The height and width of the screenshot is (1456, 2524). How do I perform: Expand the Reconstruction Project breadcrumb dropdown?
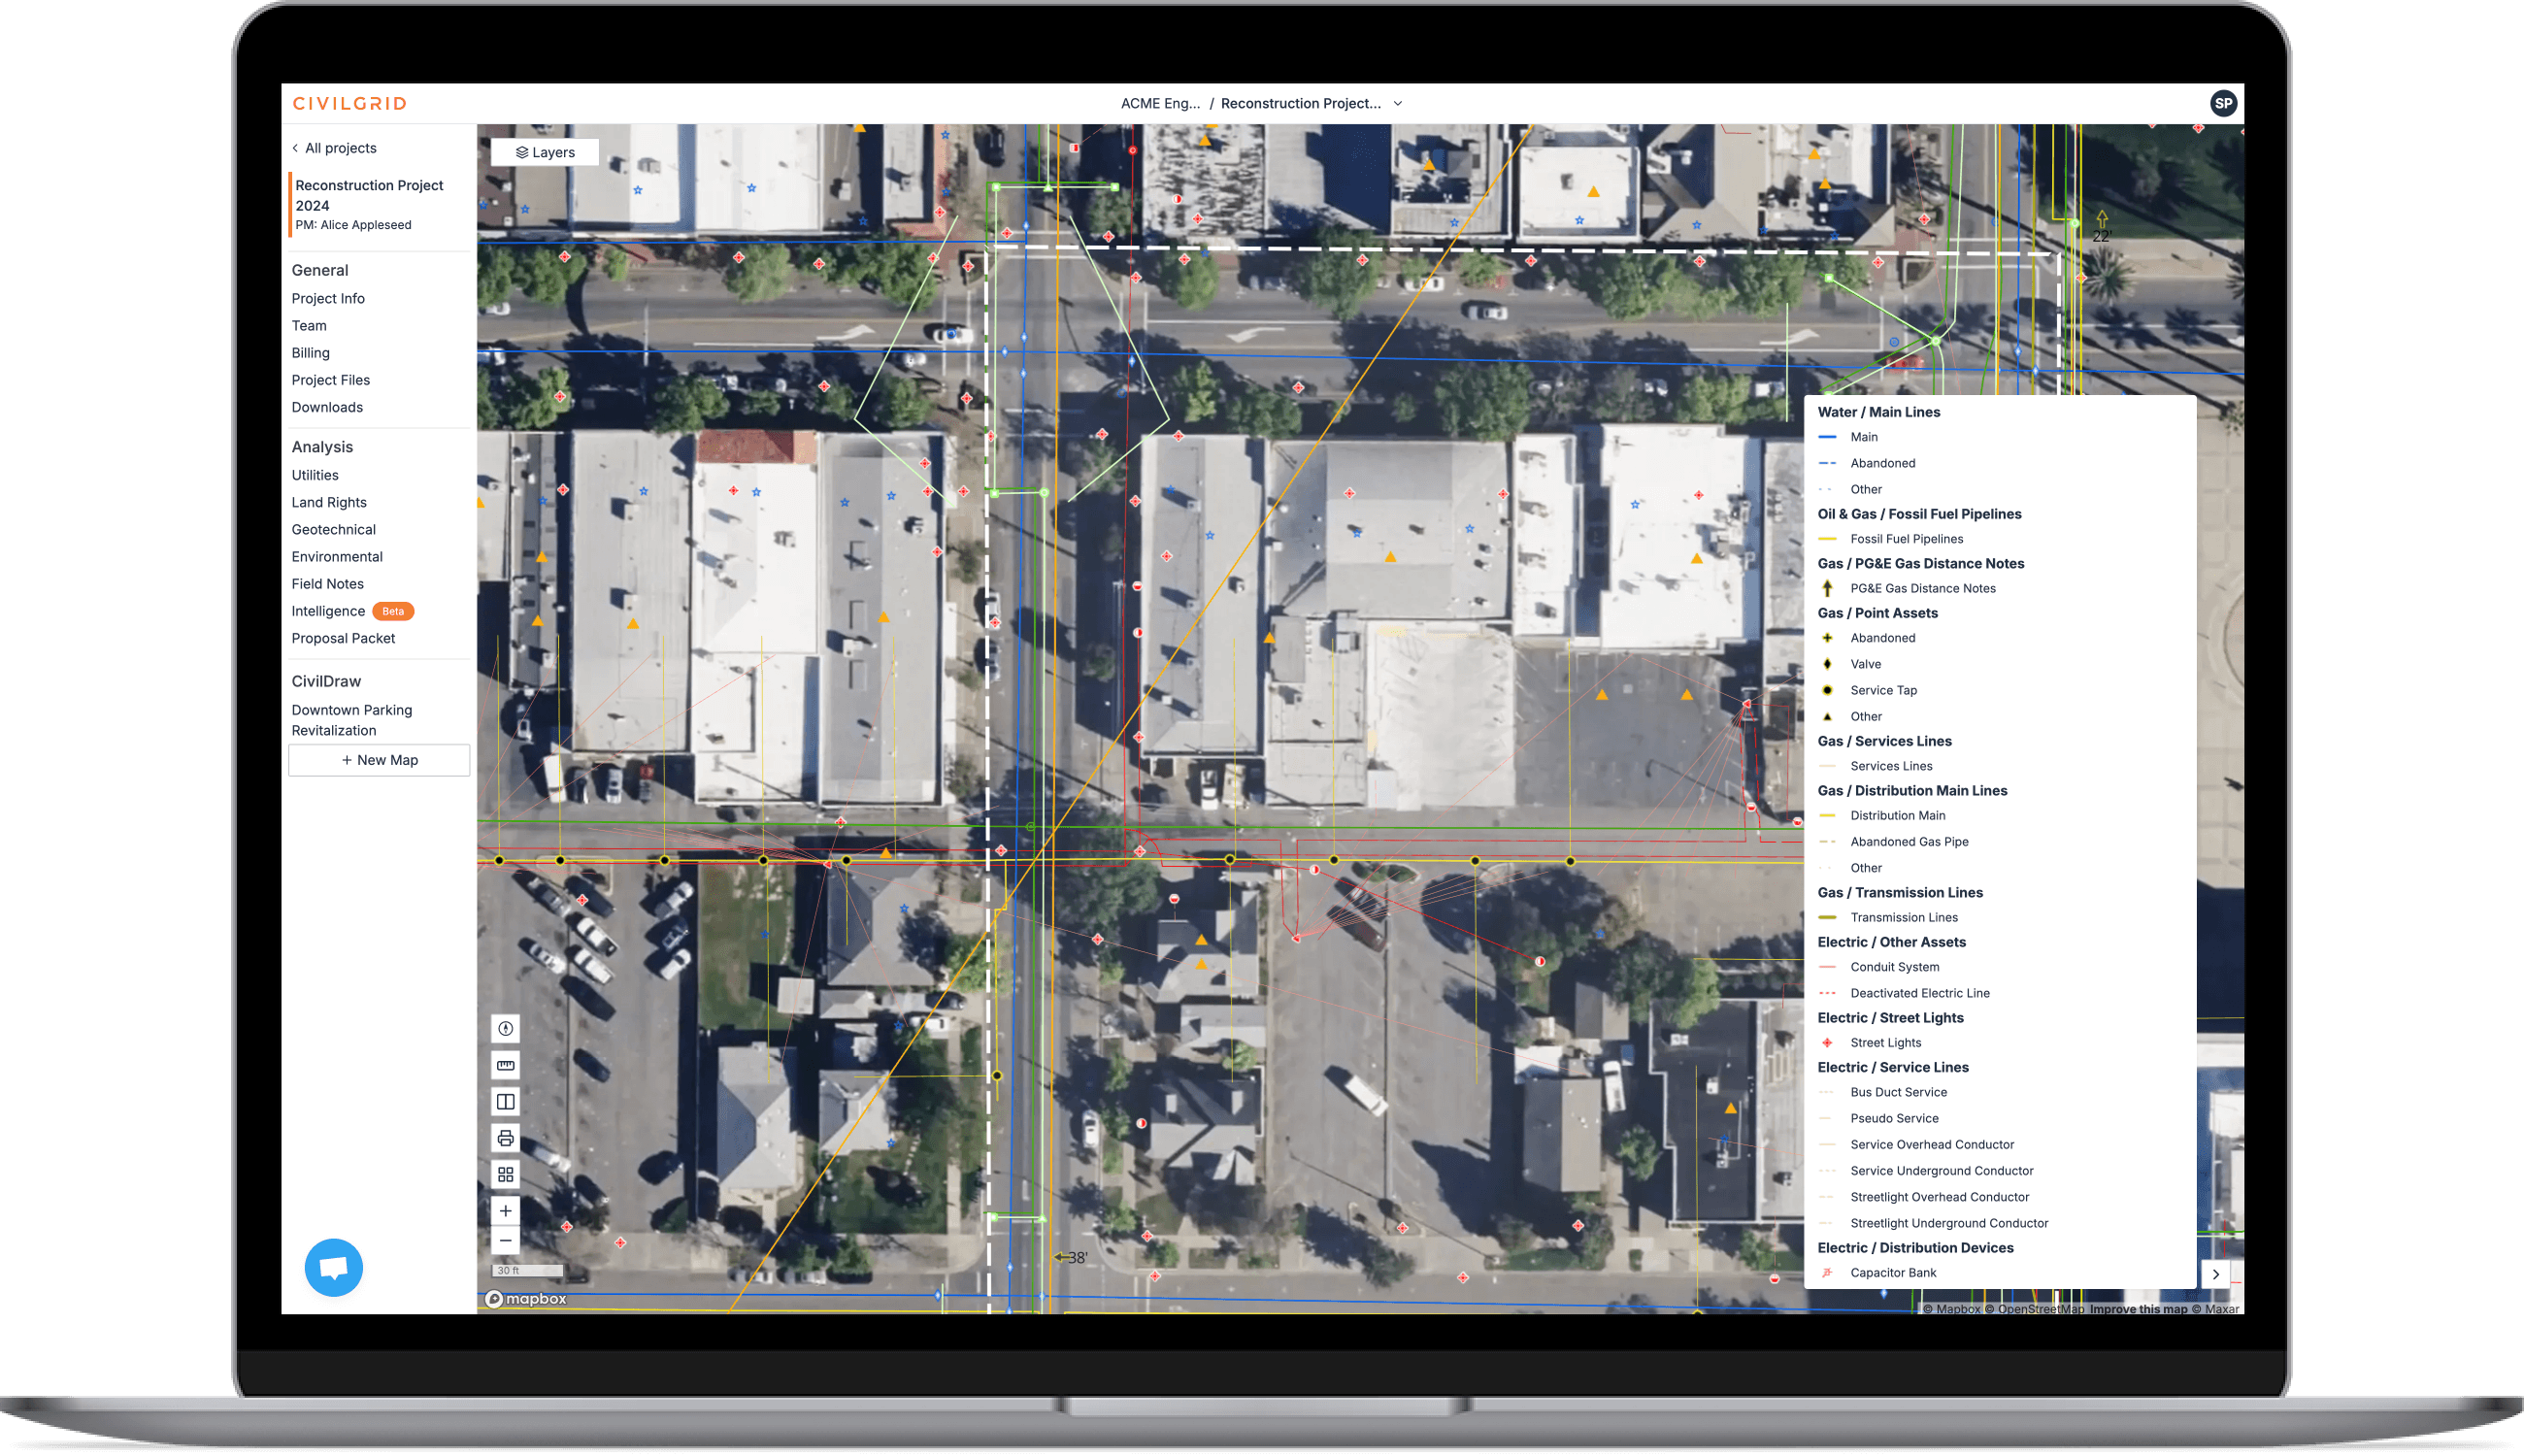[1398, 103]
